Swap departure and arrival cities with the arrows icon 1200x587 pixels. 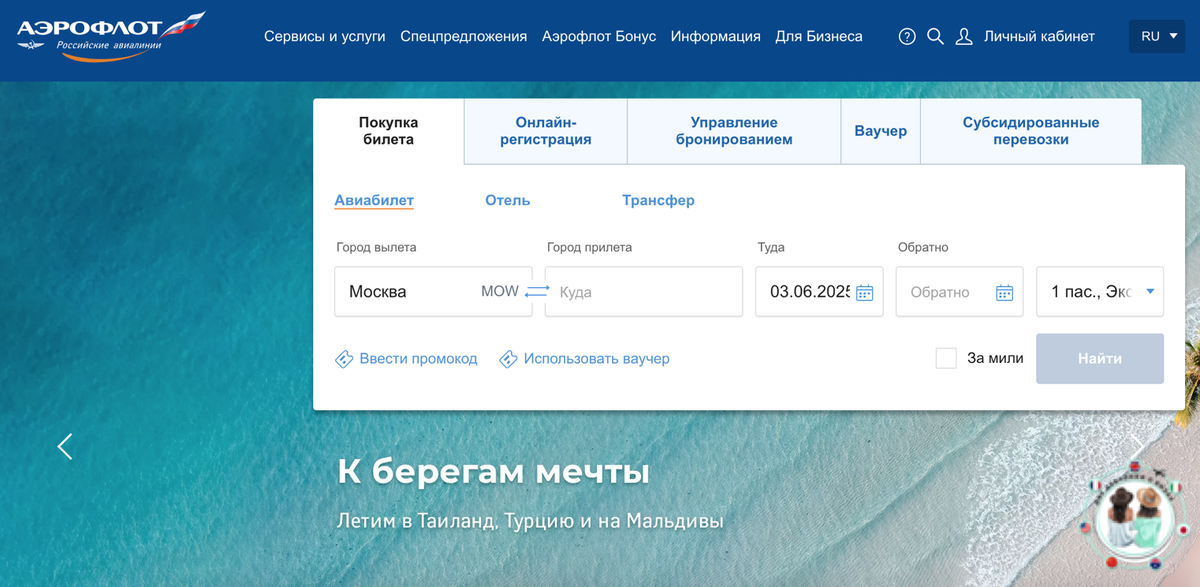[537, 291]
